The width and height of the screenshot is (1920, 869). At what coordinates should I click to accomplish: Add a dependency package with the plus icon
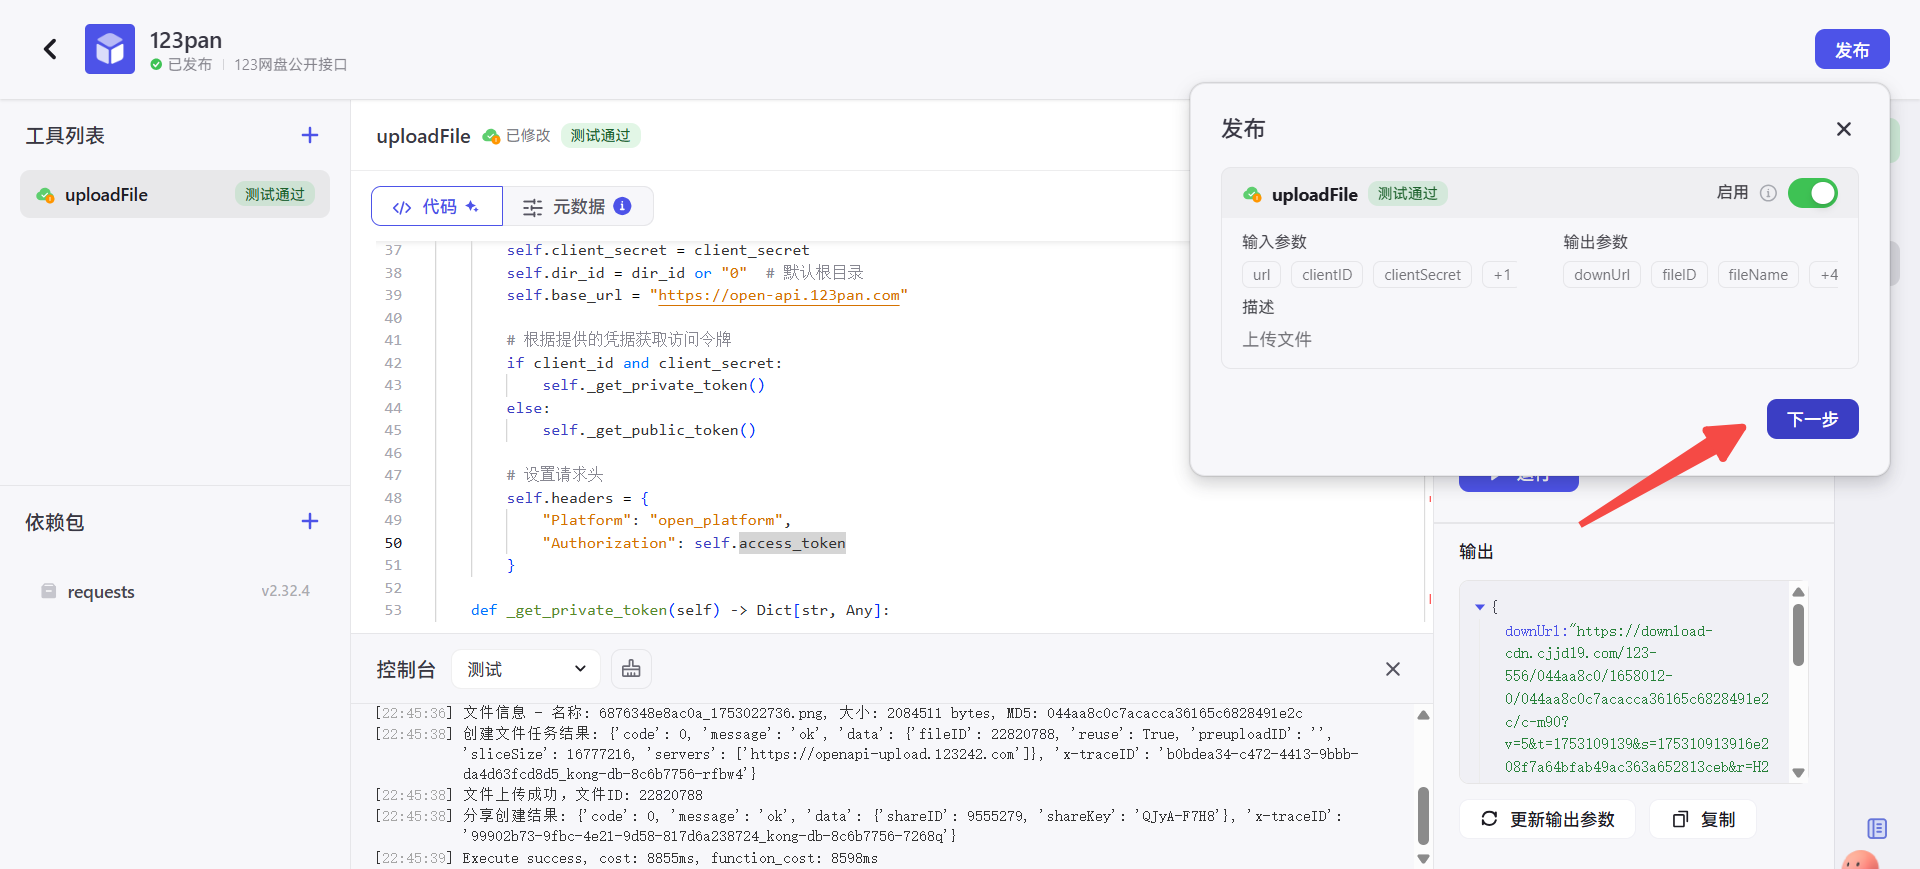point(310,521)
